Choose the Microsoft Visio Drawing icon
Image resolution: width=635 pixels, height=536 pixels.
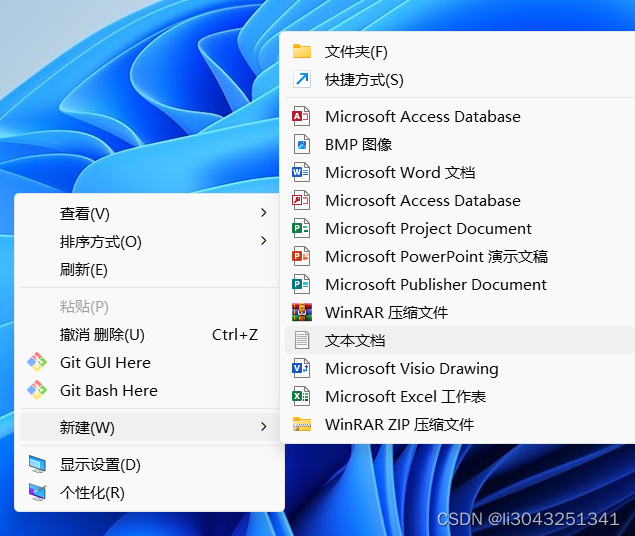point(301,368)
